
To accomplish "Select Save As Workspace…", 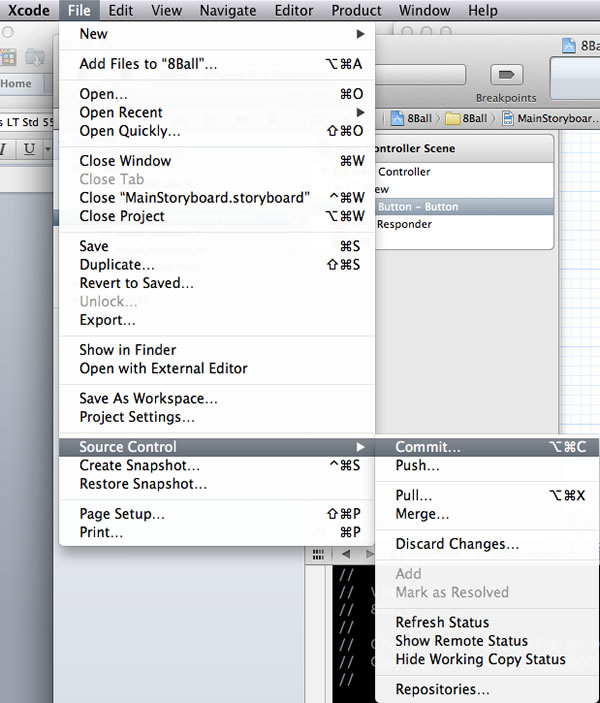I will [217, 399].
